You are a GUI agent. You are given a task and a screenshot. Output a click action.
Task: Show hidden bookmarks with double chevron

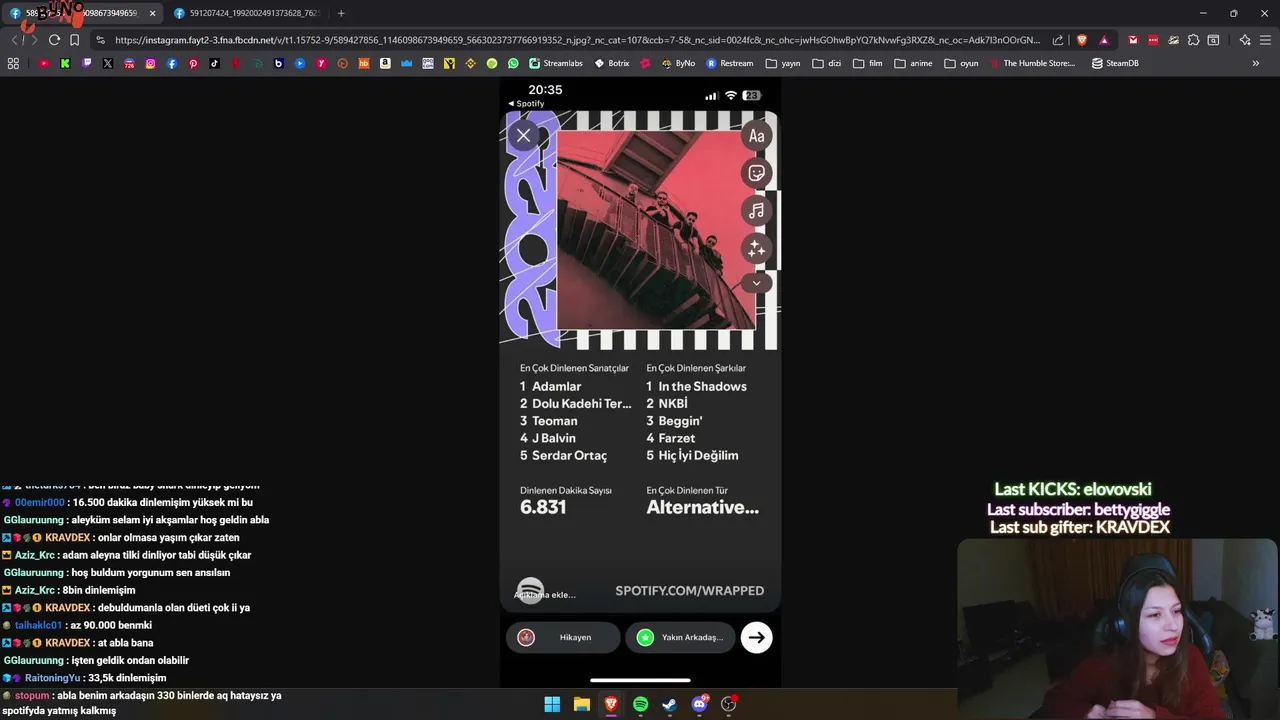(x=1256, y=63)
